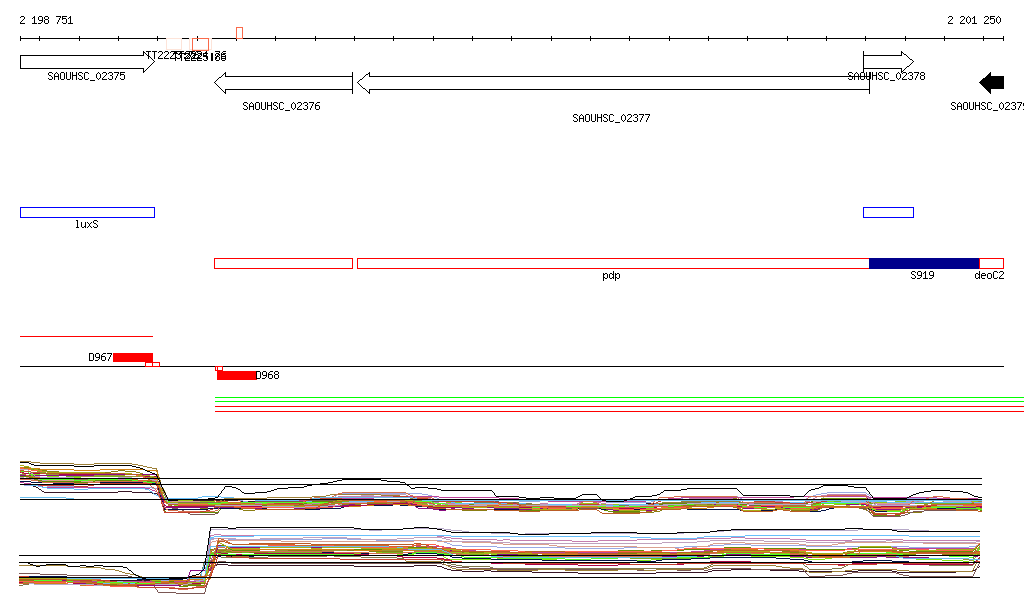Select the red-outlined pdp annotation bar
The height and width of the screenshot is (611, 1024).
(612, 263)
